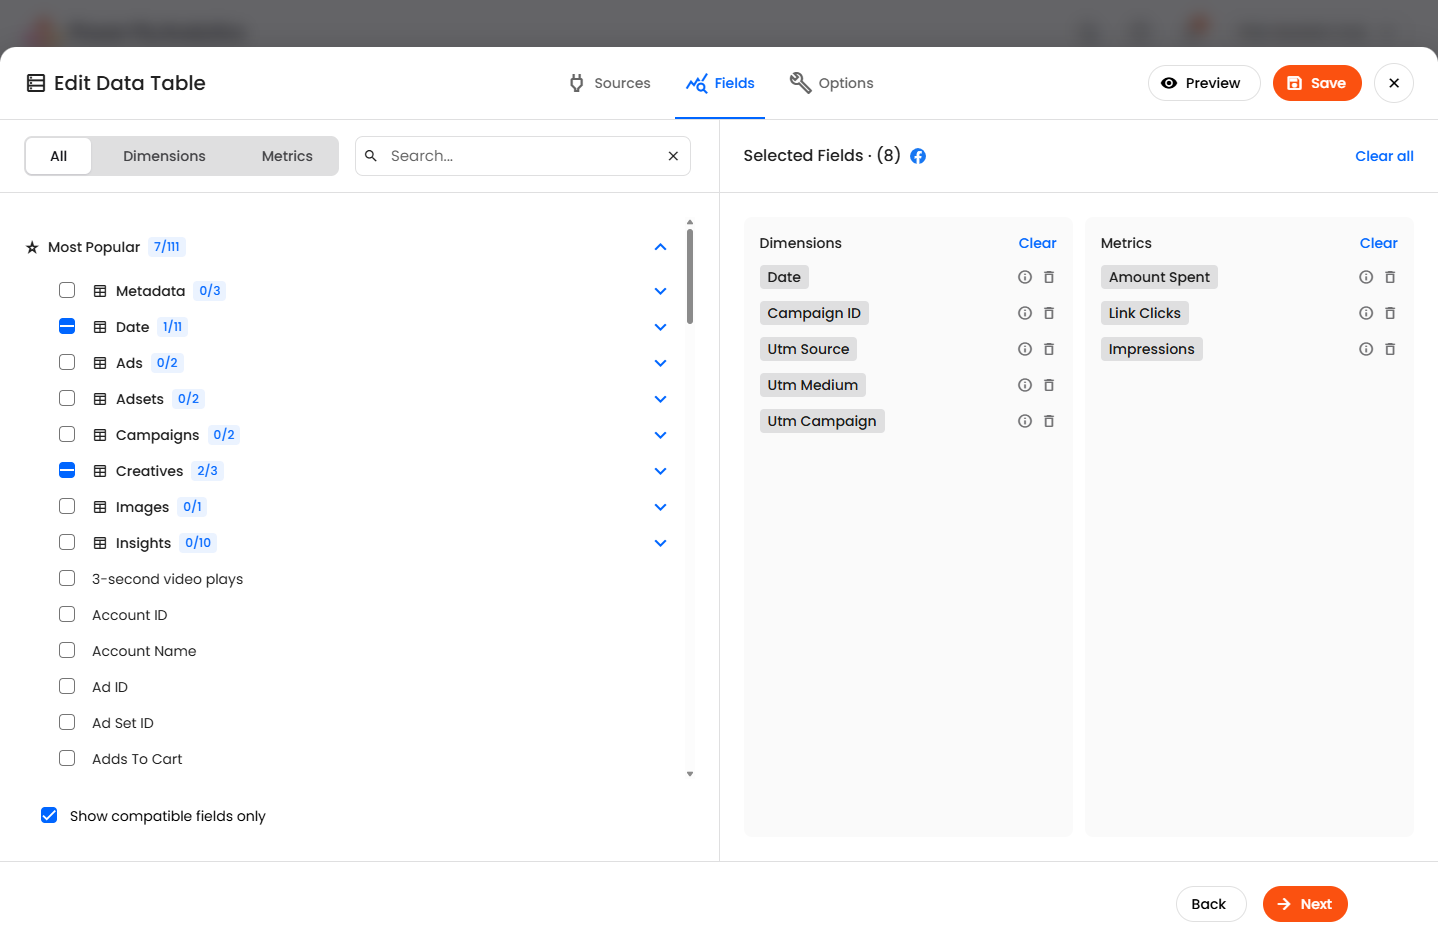Viewport: 1438px width, 945px height.
Task: Filter fields by Dimensions tab
Action: (x=164, y=156)
